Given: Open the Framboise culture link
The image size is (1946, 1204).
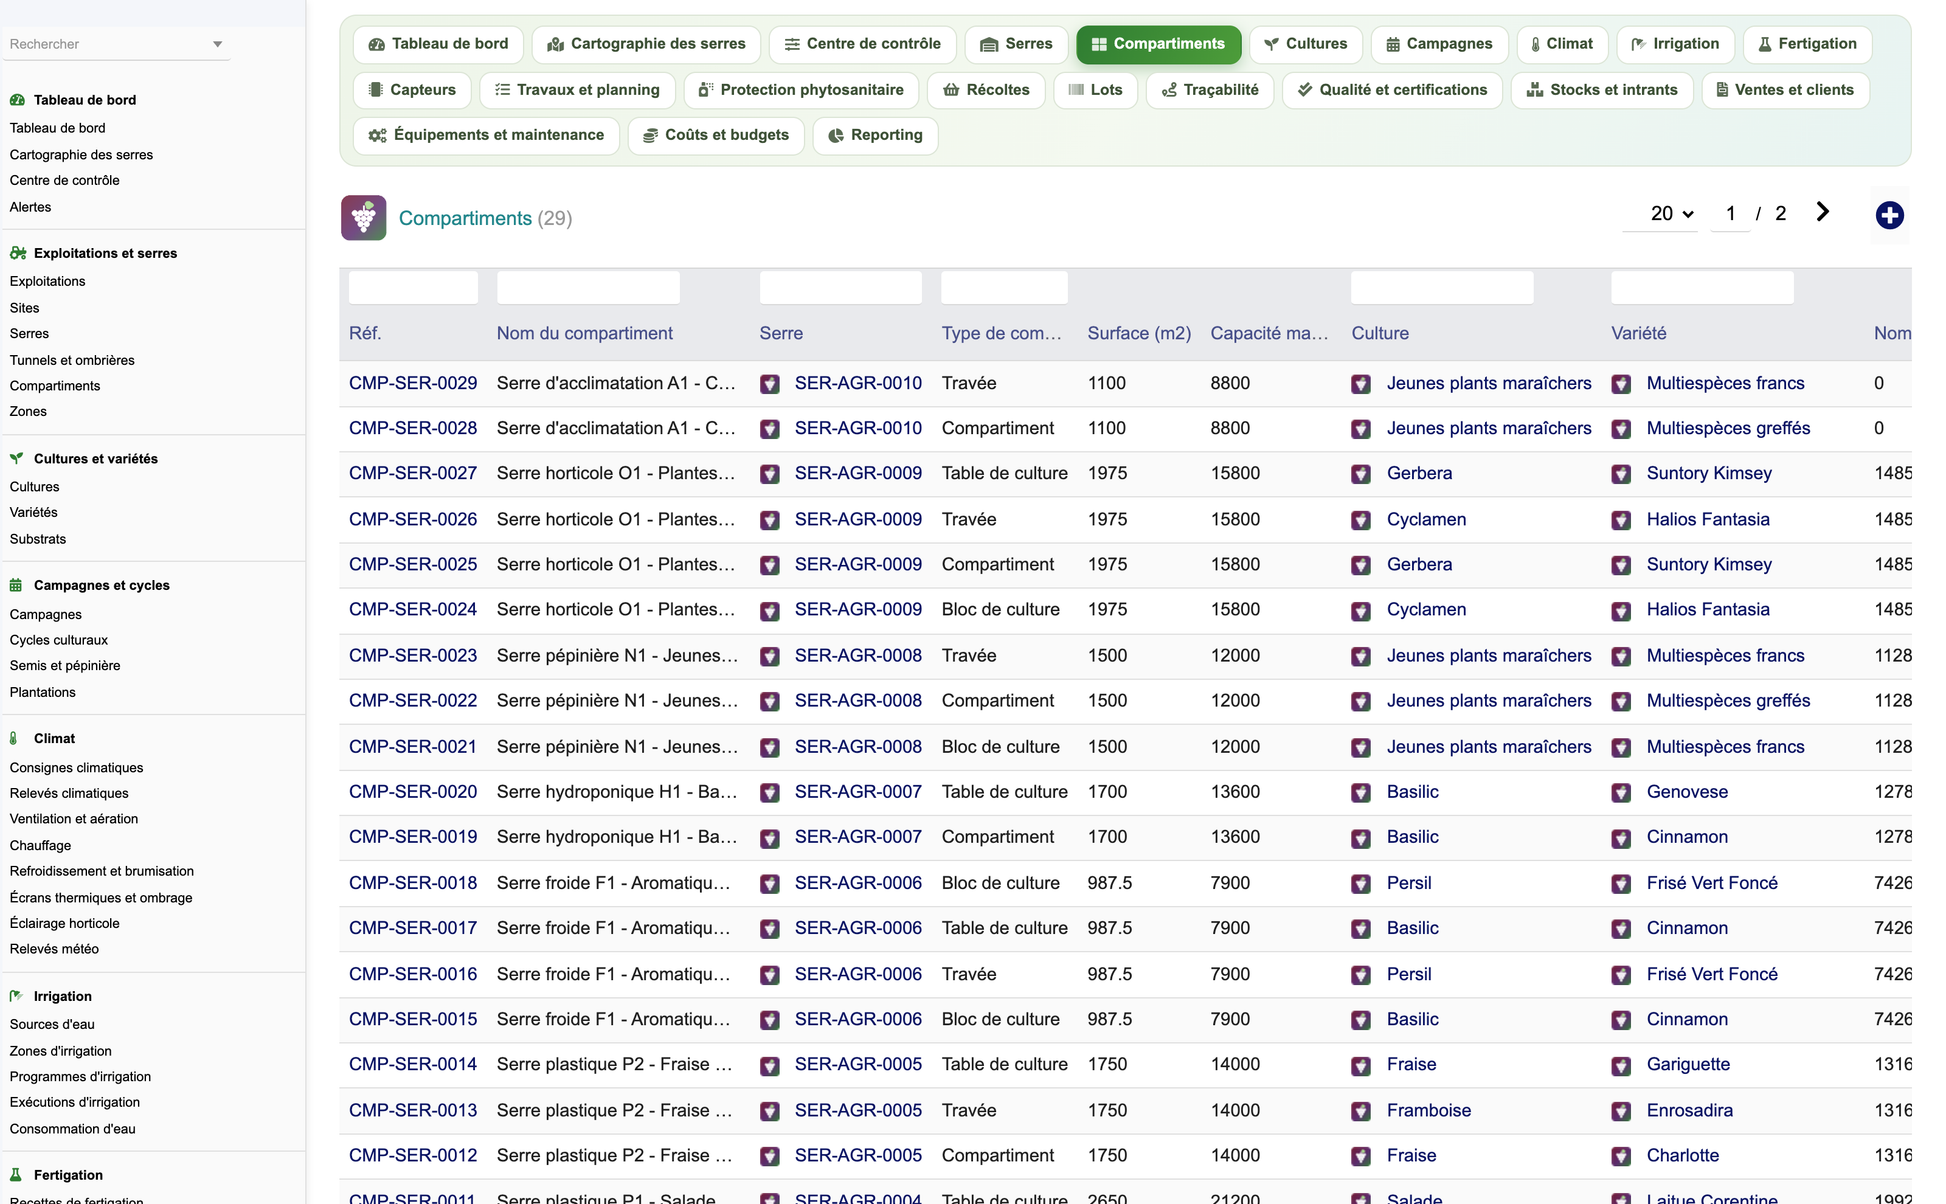Looking at the screenshot, I should pyautogui.click(x=1429, y=1110).
